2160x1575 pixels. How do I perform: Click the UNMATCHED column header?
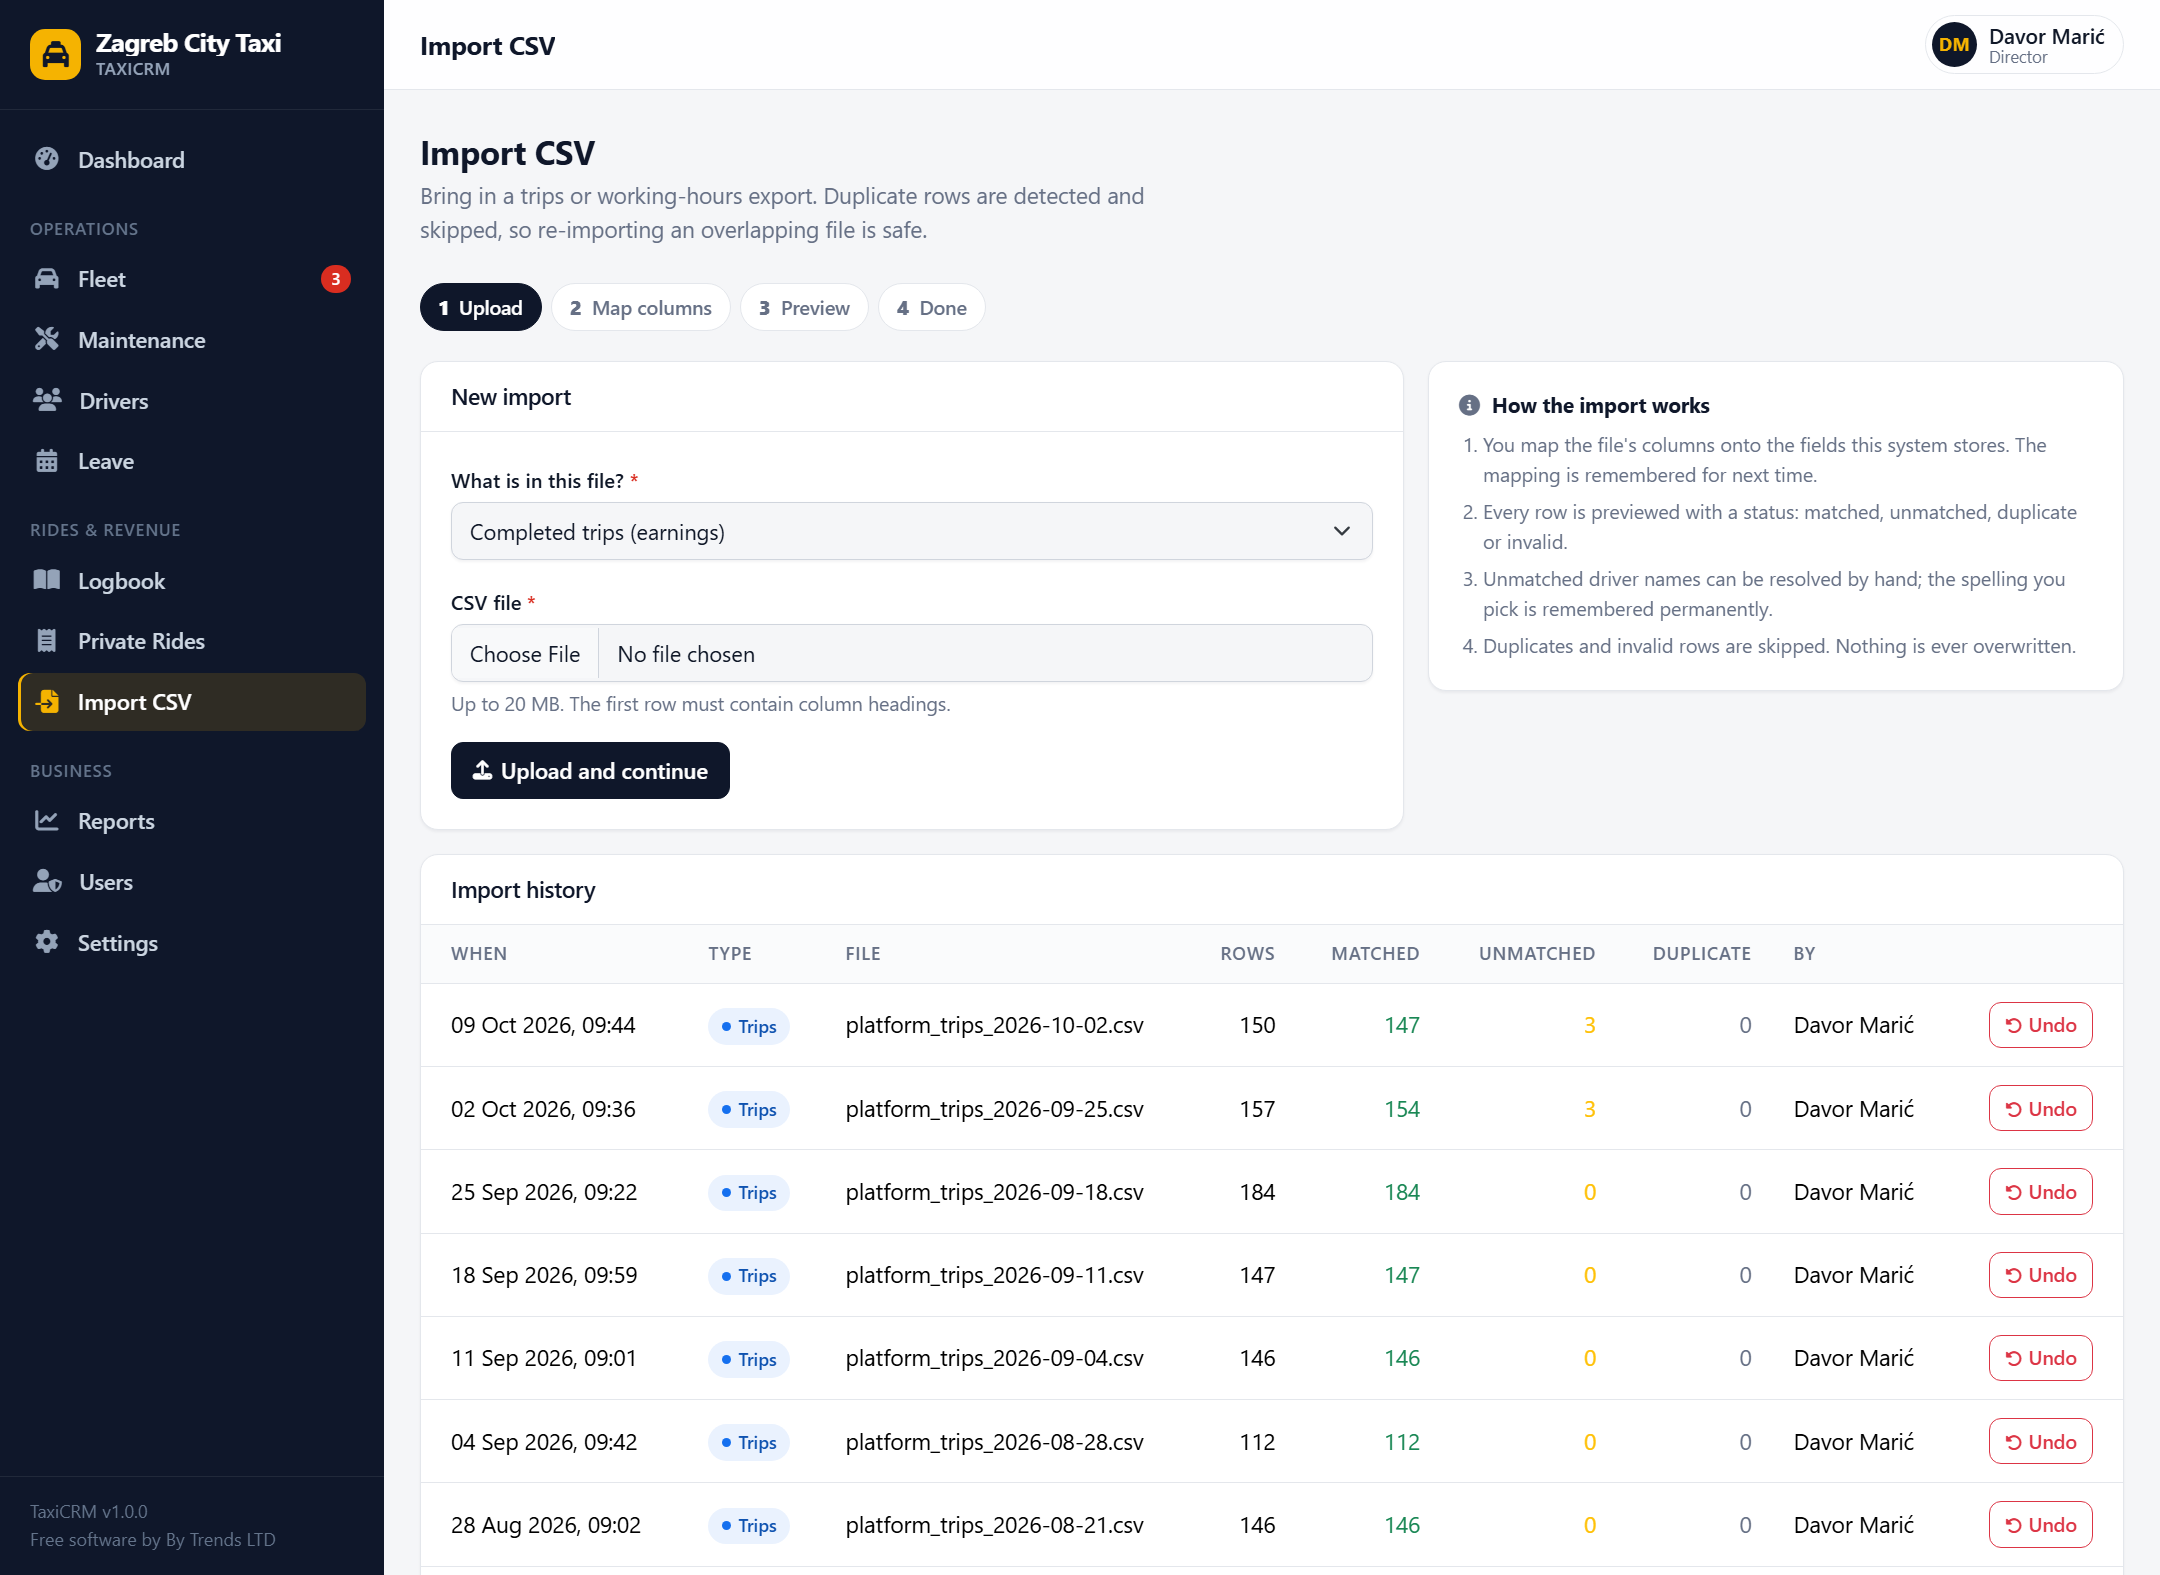coord(1537,953)
